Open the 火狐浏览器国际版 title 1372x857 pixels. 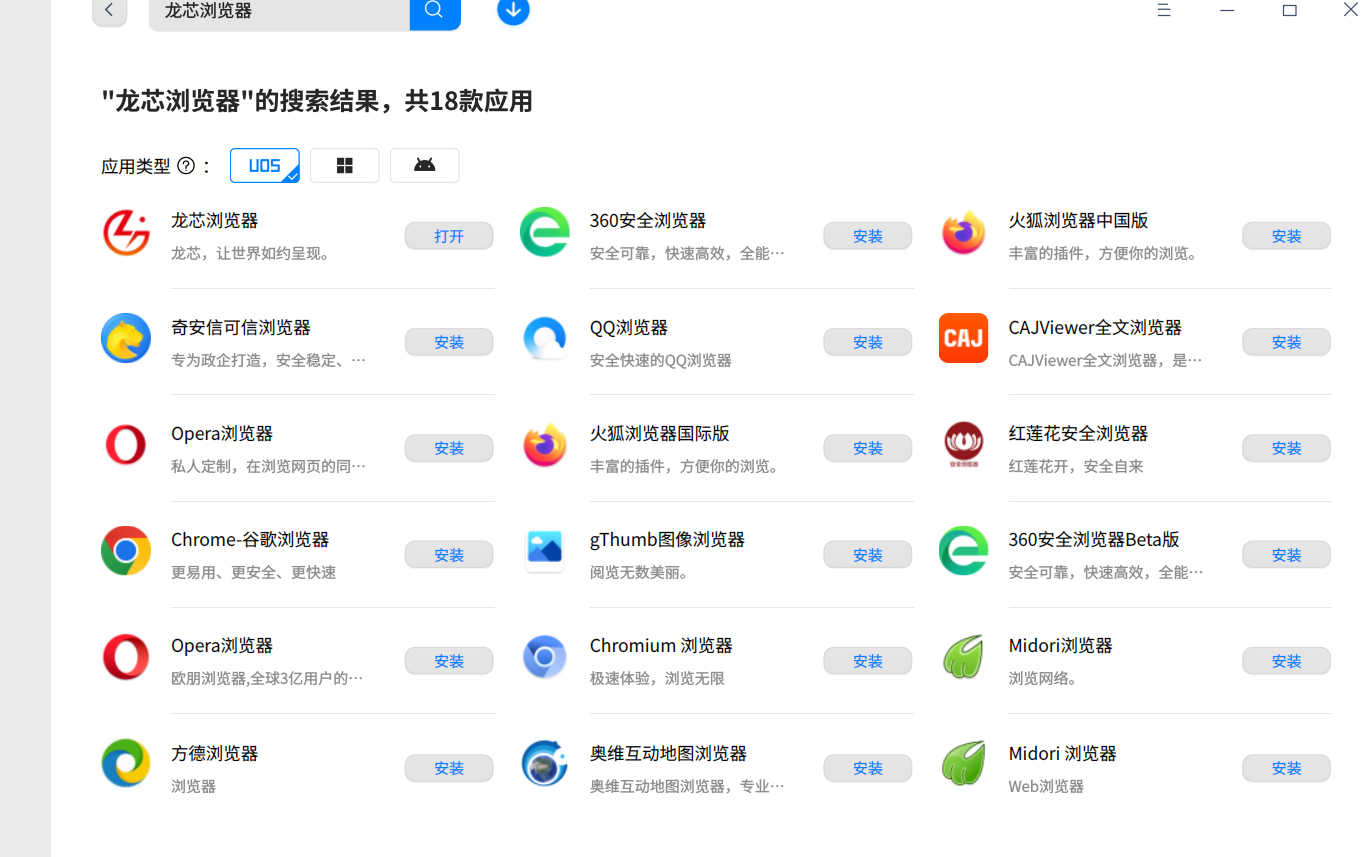[x=660, y=433]
